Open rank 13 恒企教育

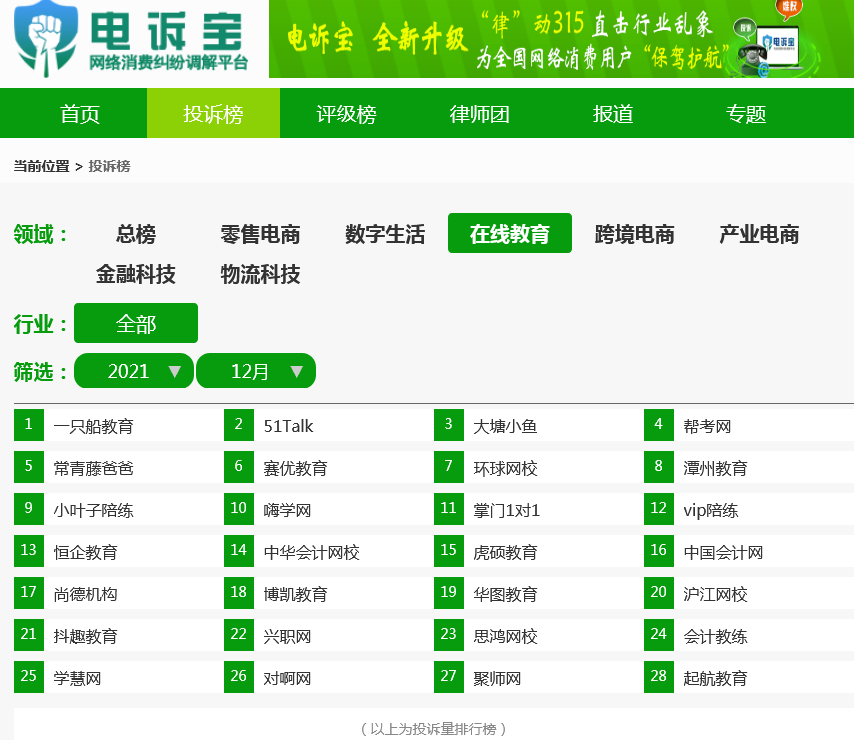click(86, 552)
